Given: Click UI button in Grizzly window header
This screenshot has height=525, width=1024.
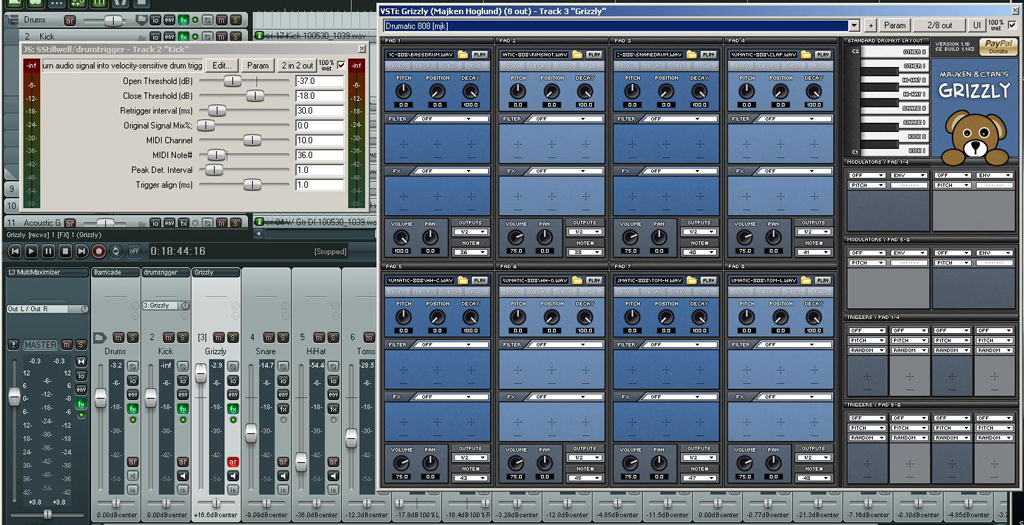Looking at the screenshot, I should click(977, 25).
